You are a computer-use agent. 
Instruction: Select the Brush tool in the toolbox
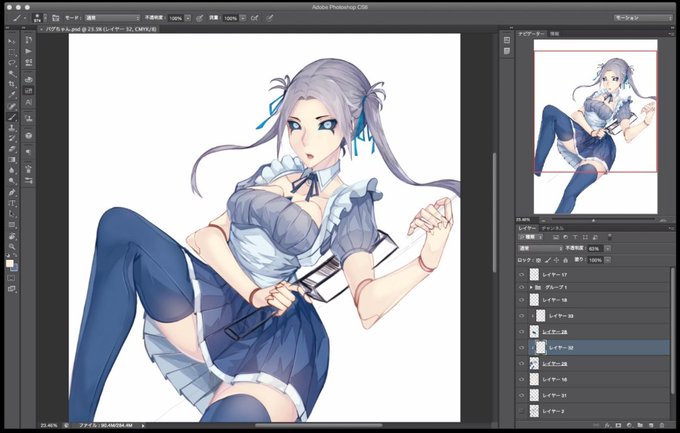pyautogui.click(x=12, y=117)
